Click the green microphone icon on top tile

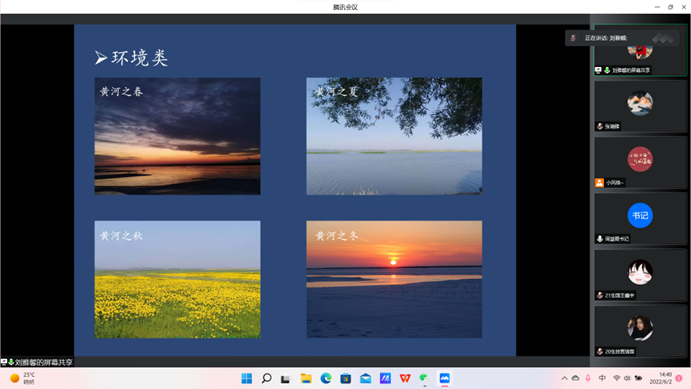(x=607, y=70)
